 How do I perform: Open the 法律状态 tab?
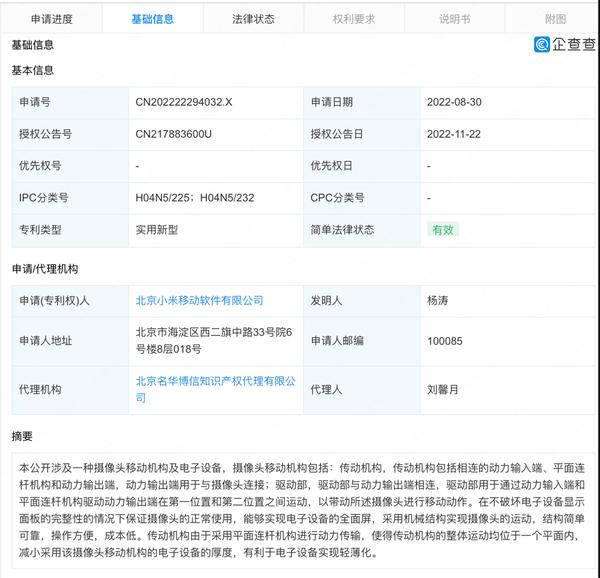click(x=253, y=19)
